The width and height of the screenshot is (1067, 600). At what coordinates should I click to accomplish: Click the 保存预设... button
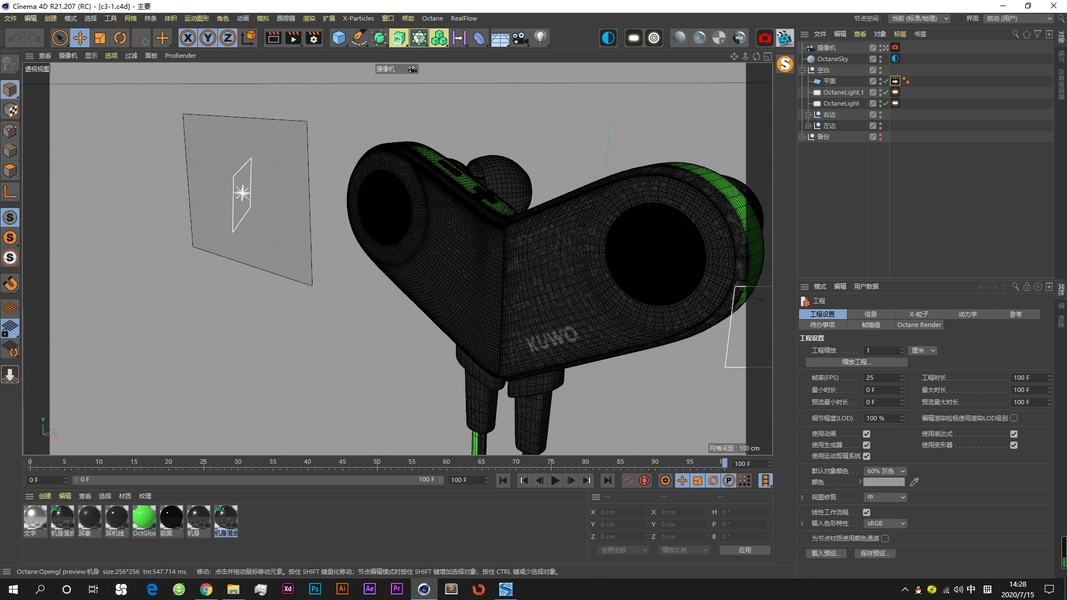874,553
